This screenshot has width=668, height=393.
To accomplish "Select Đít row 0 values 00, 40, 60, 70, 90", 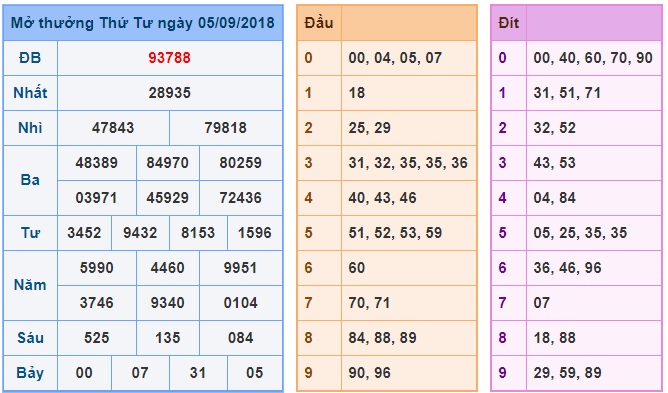I will (593, 58).
